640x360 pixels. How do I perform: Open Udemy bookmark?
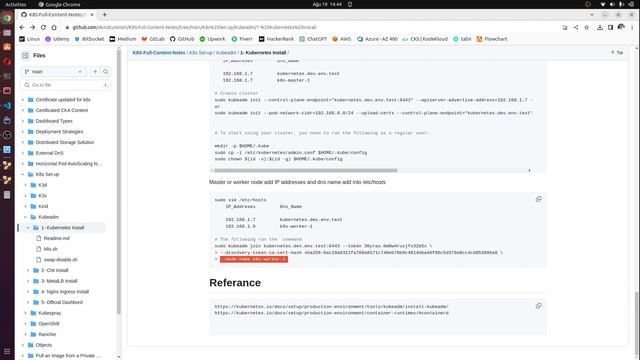click(57, 39)
